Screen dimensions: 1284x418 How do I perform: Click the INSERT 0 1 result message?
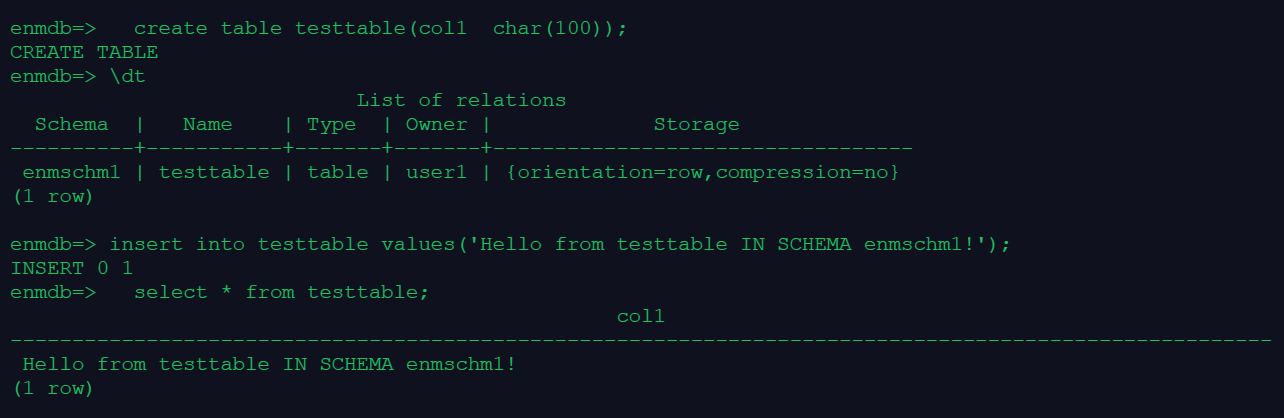click(x=71, y=268)
